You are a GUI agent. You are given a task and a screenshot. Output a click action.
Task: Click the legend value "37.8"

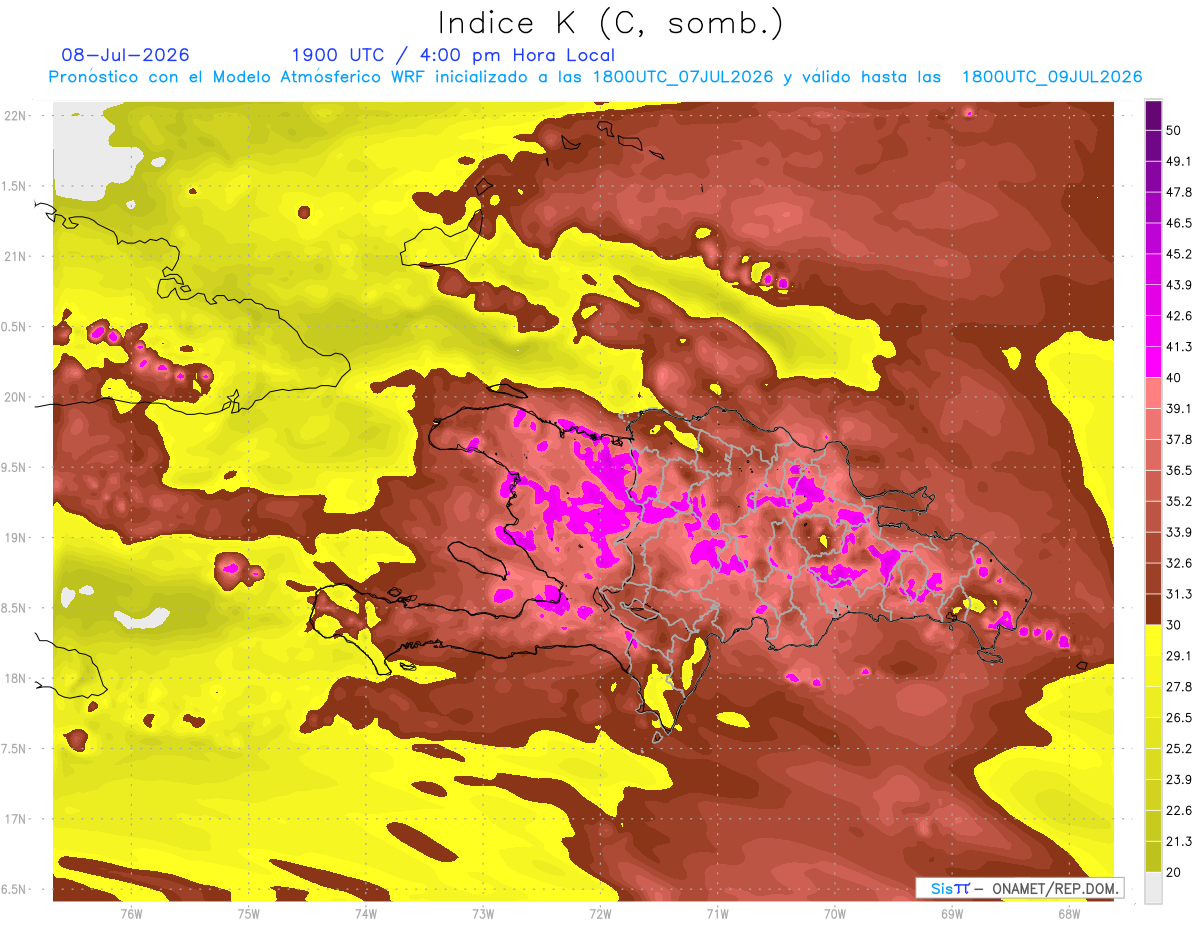(1179, 439)
